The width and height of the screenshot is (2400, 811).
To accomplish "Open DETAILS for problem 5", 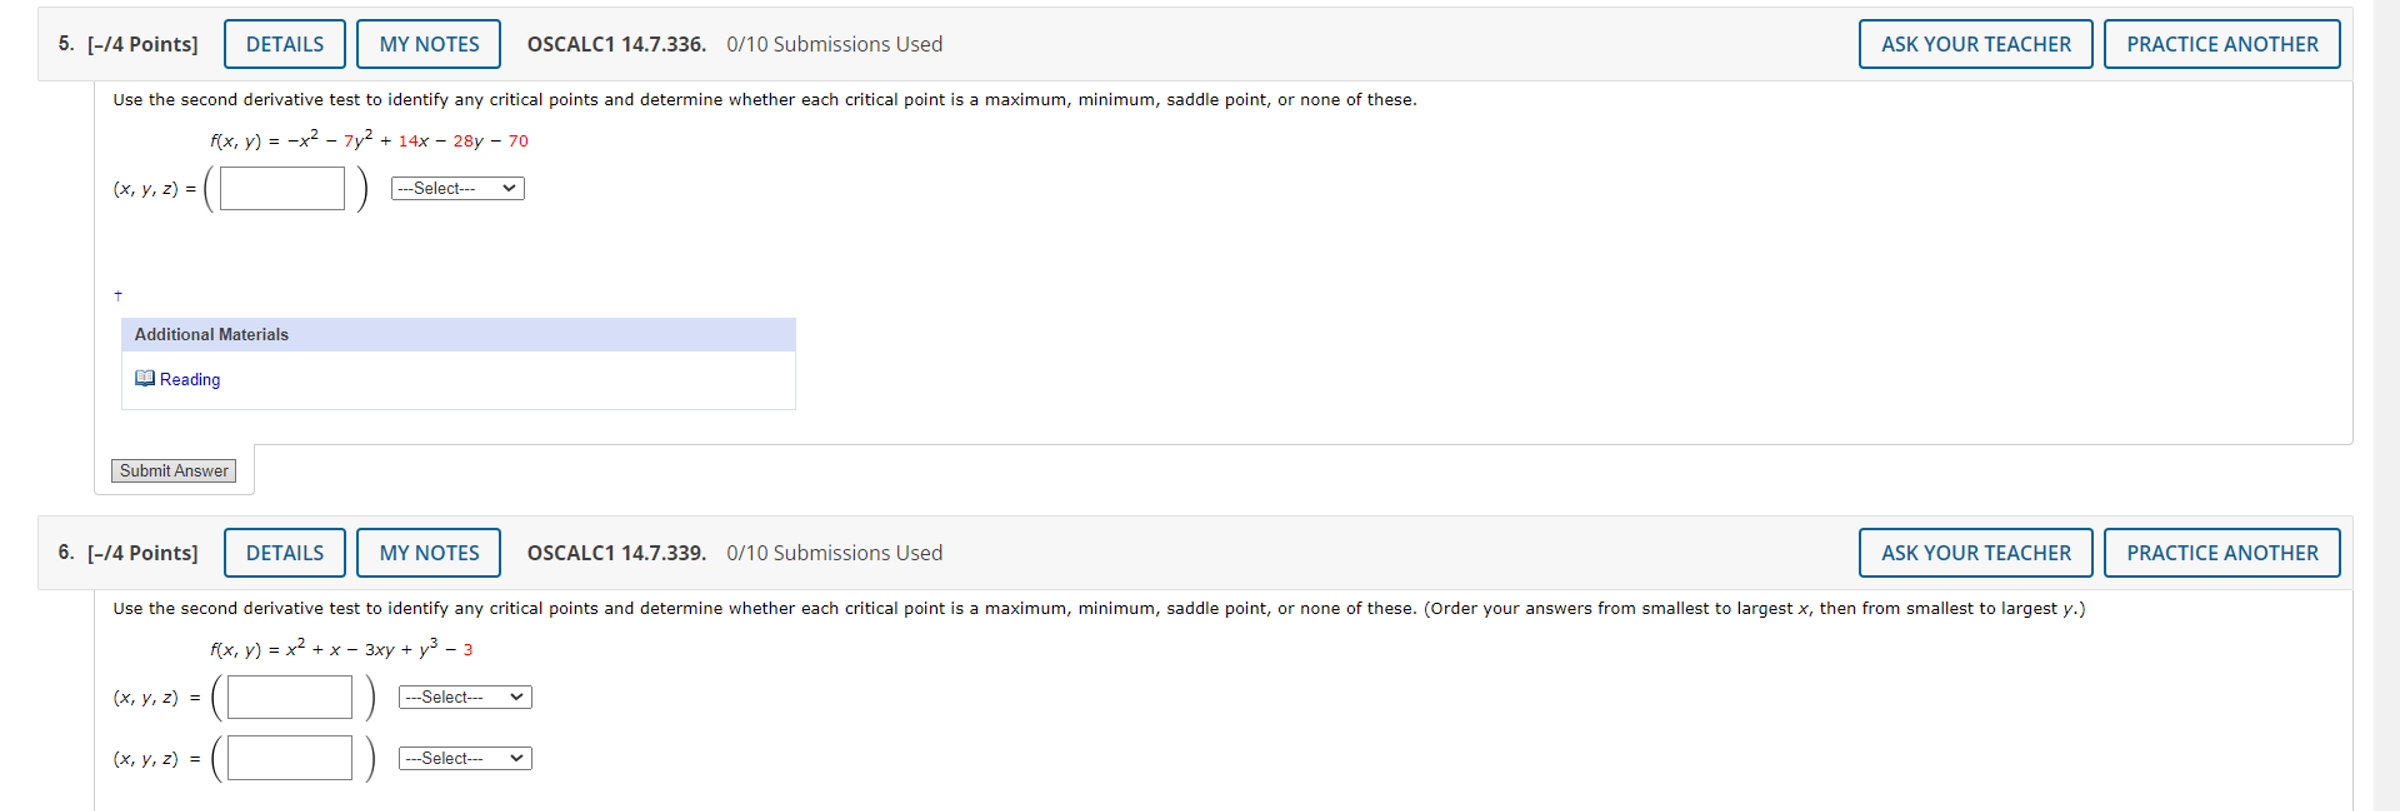I will click(x=284, y=43).
